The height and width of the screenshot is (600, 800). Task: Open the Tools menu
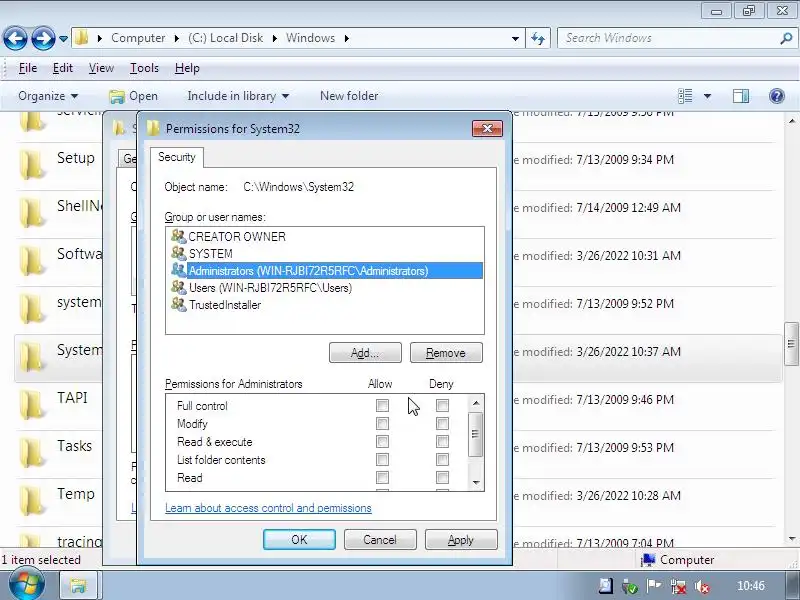coord(144,68)
